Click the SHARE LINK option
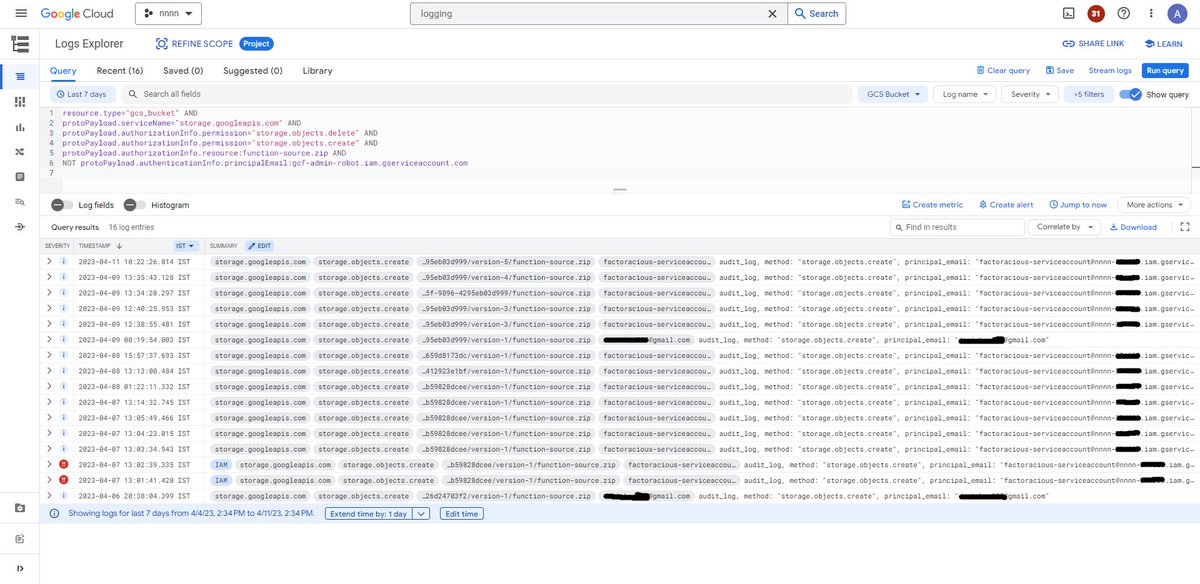Image resolution: width=1200 pixels, height=584 pixels. pos(1093,43)
